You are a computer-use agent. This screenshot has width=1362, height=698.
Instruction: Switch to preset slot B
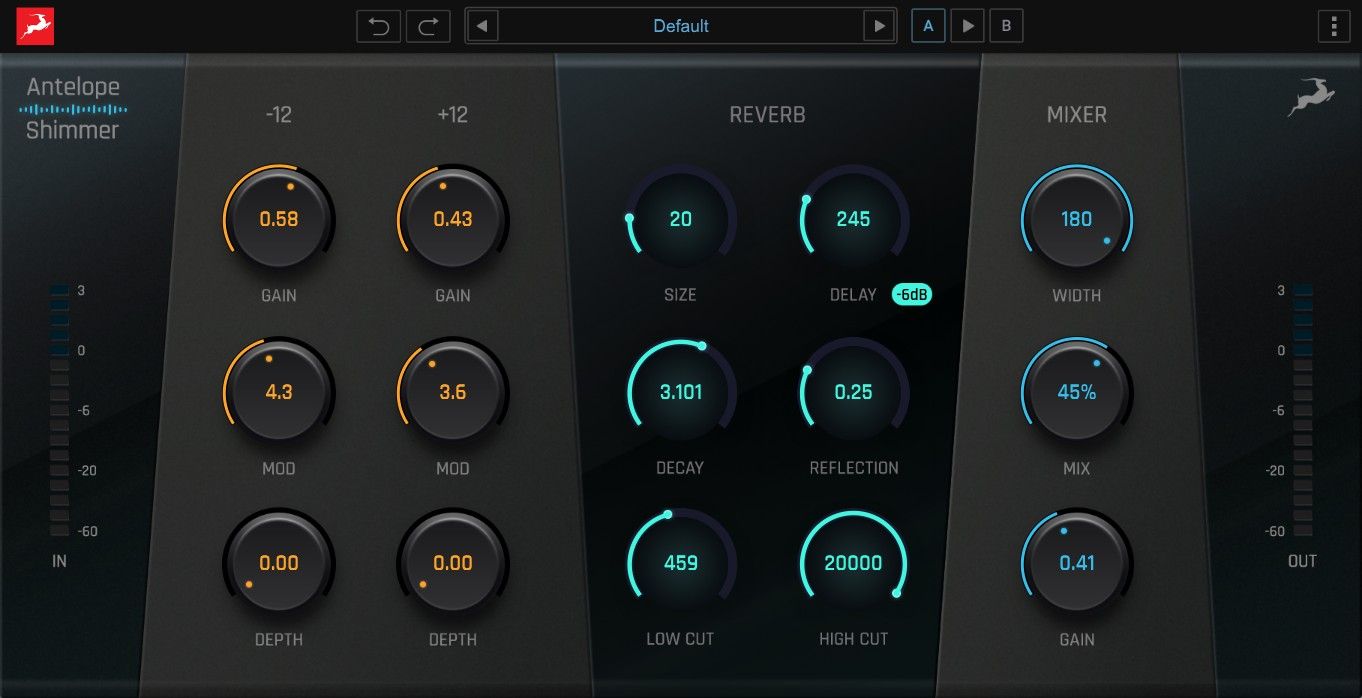[x=1005, y=26]
